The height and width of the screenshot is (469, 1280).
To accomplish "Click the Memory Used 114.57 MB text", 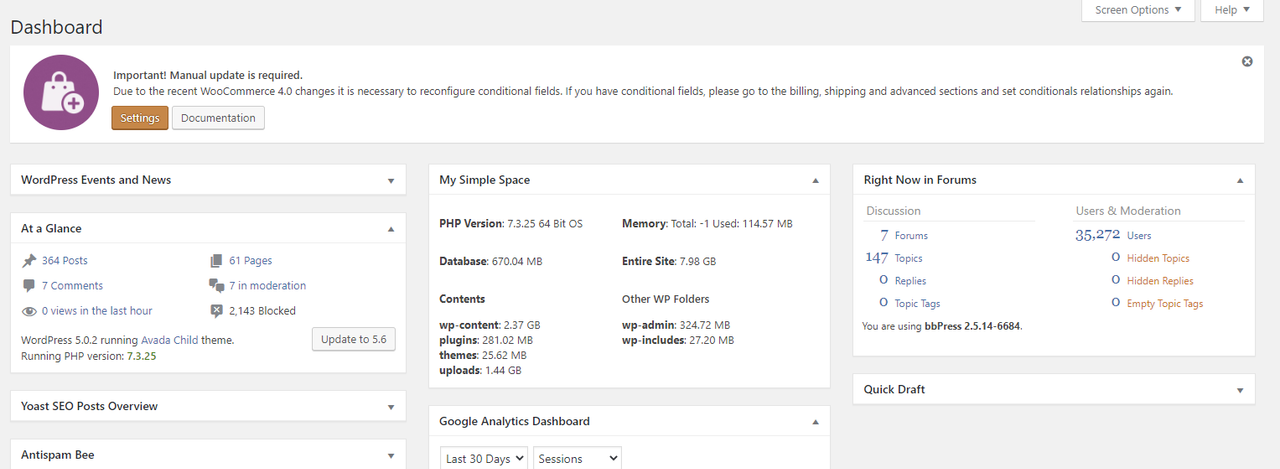I will (707, 224).
